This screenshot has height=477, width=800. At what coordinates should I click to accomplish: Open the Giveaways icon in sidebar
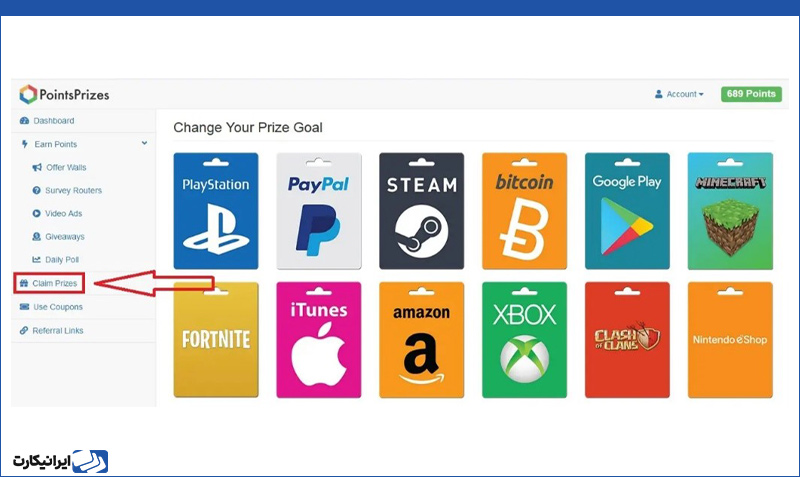(x=36, y=237)
